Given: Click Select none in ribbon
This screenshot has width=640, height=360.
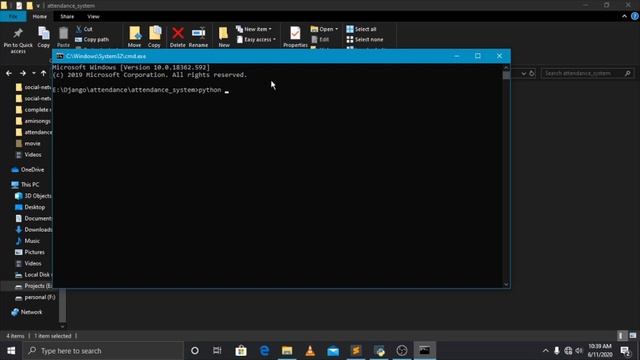Looking at the screenshot, I should coord(364,40).
